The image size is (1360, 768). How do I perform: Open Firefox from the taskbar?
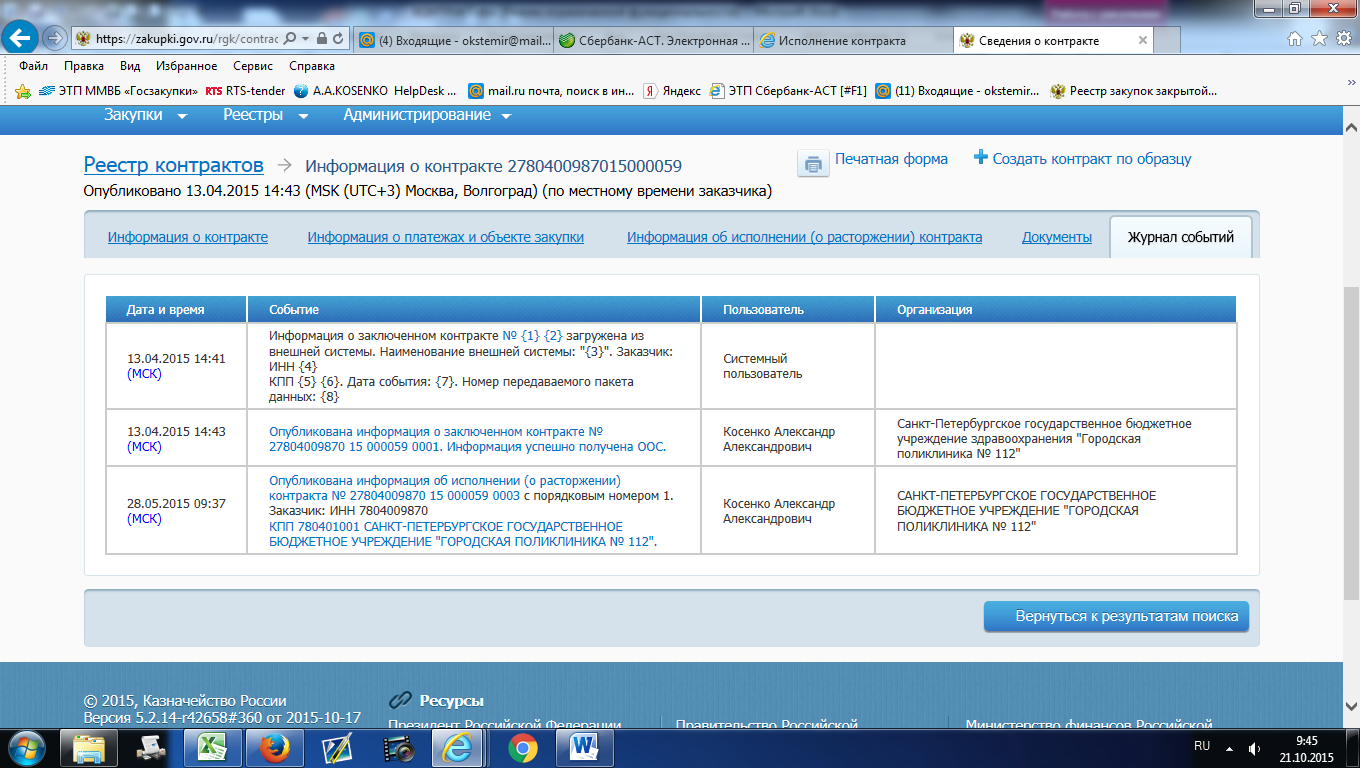[273, 748]
